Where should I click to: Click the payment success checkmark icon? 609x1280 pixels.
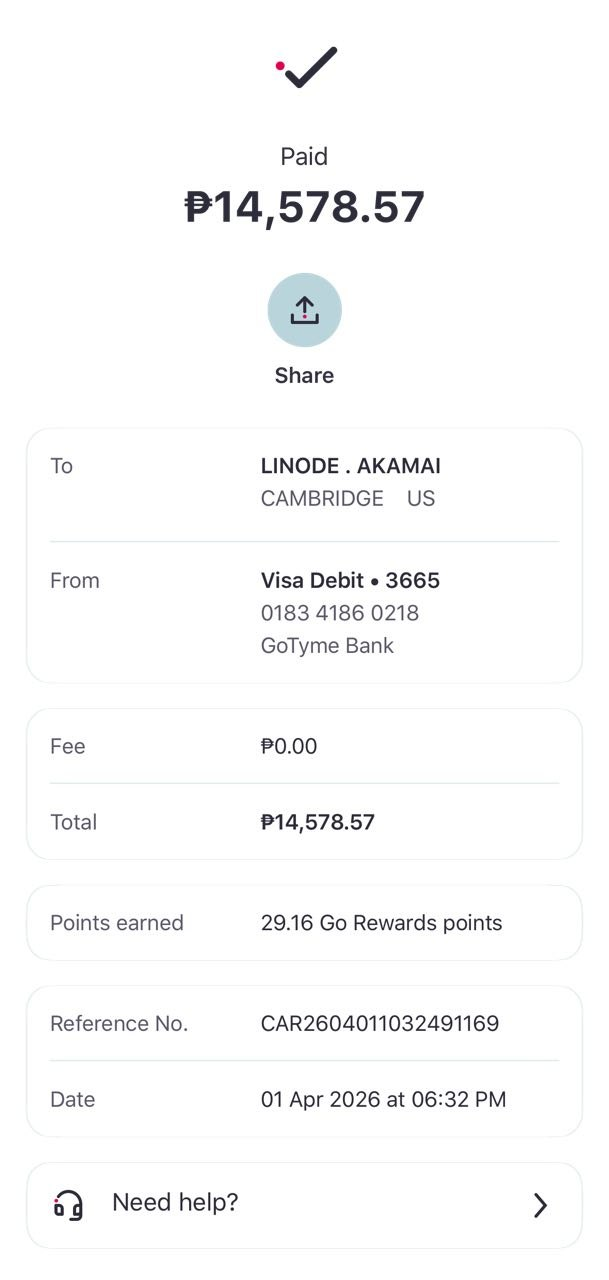308,67
